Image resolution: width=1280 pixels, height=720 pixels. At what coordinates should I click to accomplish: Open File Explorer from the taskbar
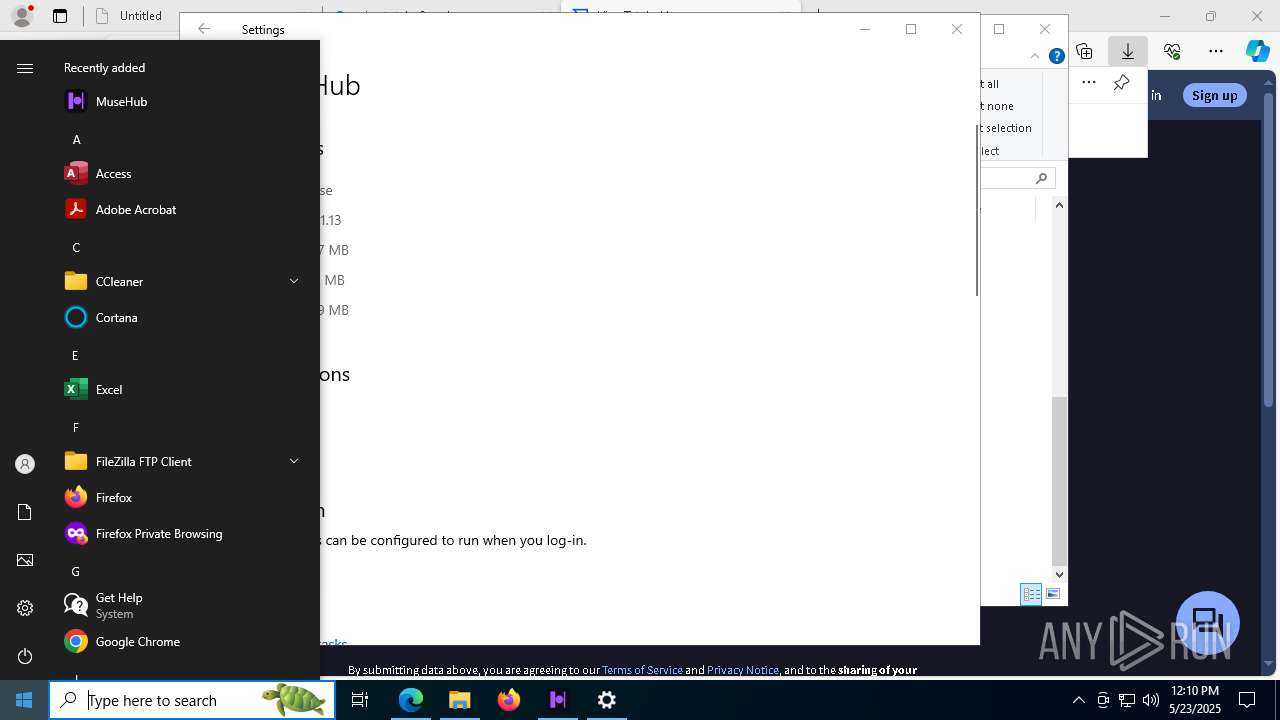pyautogui.click(x=460, y=700)
